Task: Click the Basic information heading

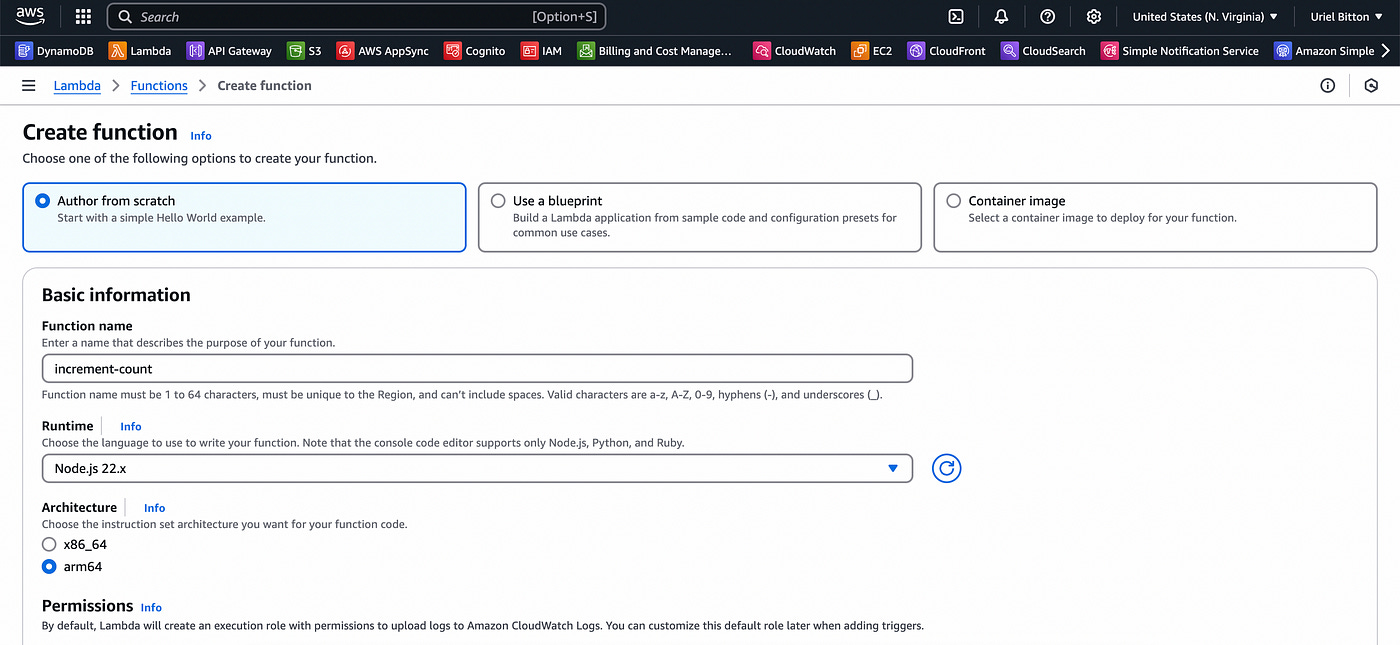Action: 116,295
